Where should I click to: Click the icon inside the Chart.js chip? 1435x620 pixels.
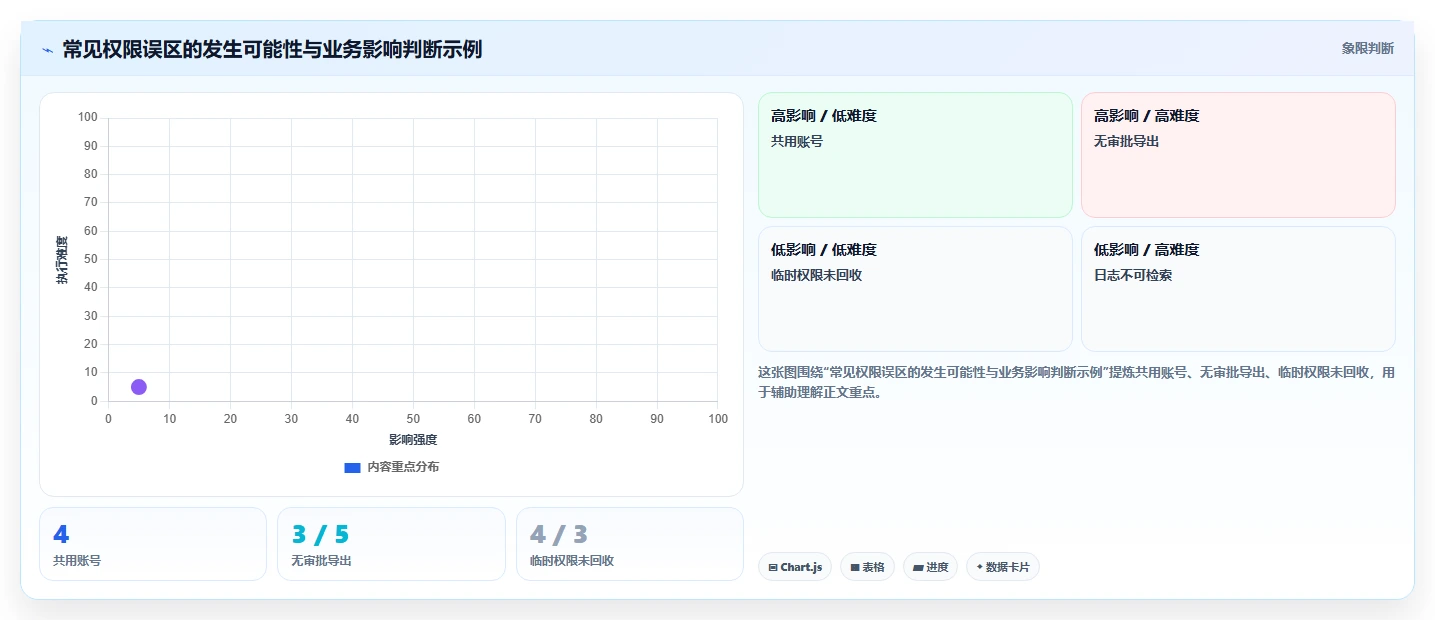(773, 568)
